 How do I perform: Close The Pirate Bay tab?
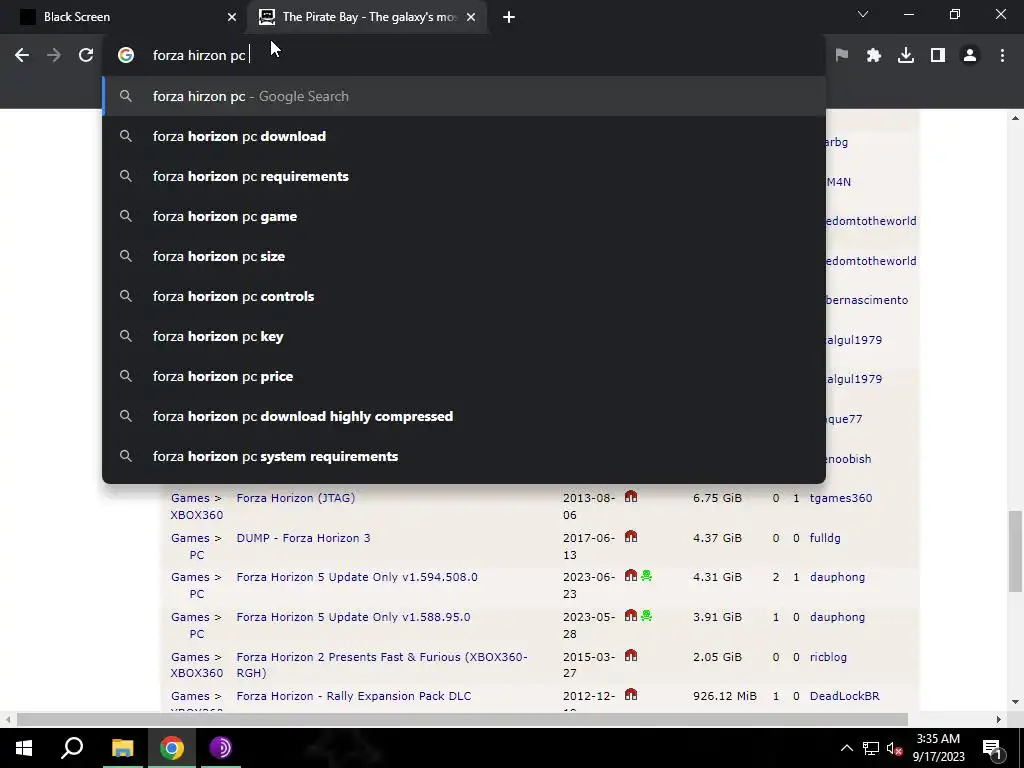[471, 17]
